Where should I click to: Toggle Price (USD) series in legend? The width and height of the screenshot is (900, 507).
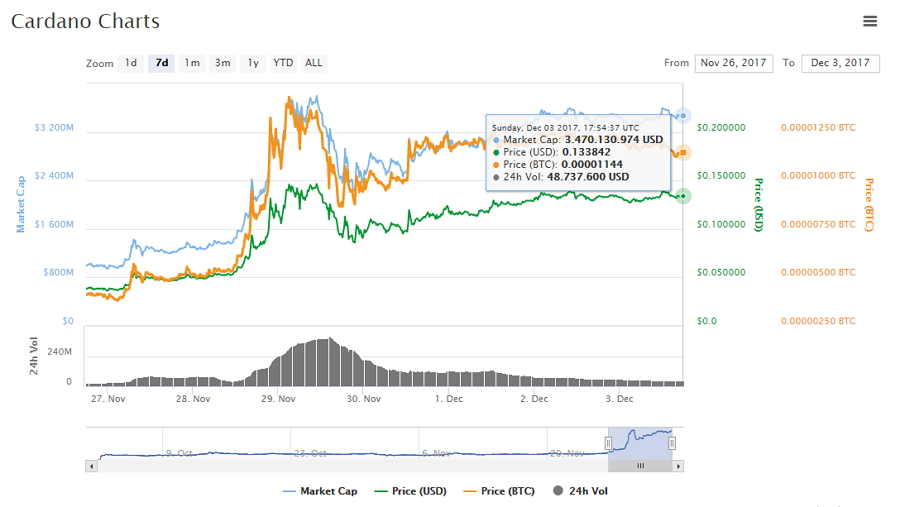click(410, 491)
